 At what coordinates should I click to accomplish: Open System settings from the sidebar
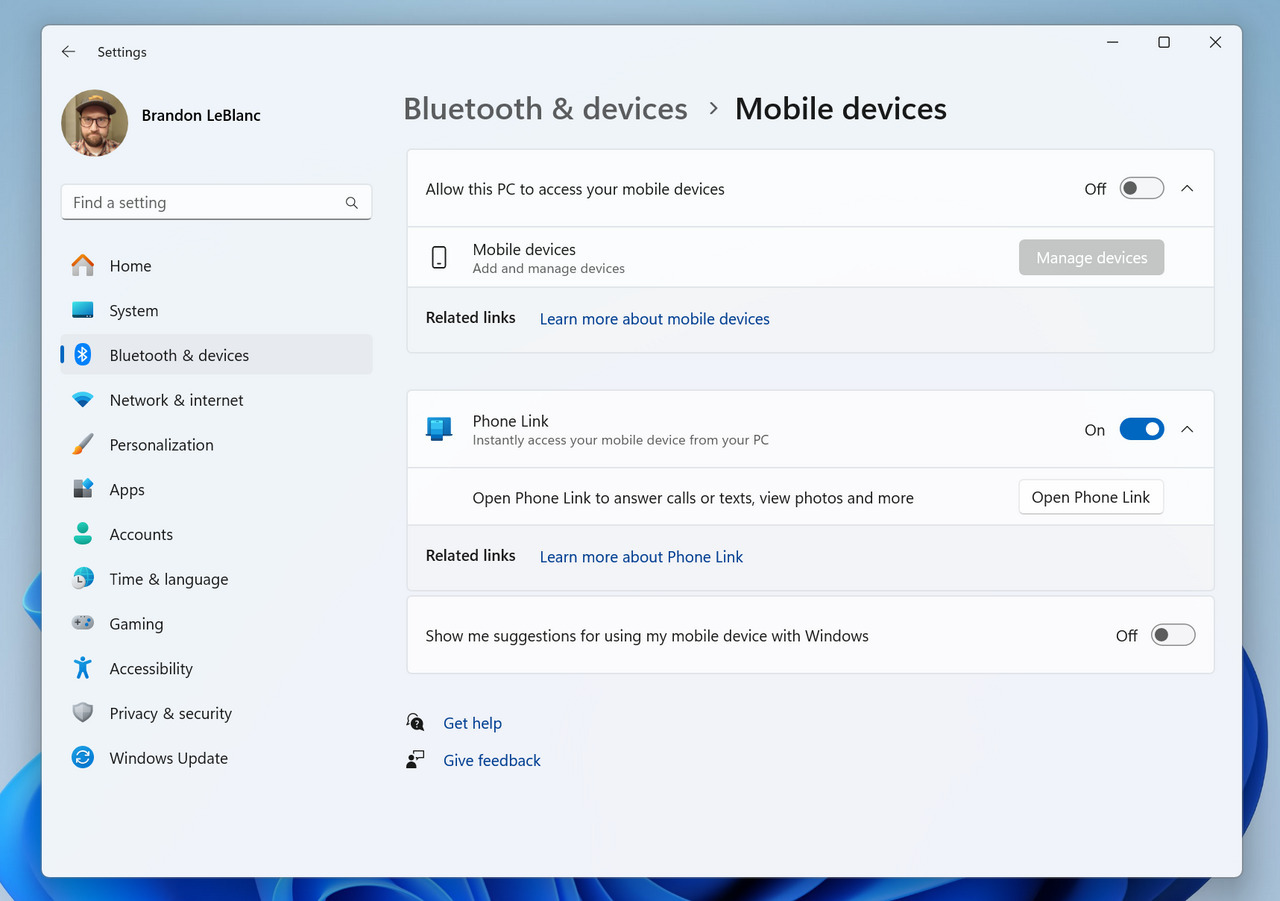82,311
